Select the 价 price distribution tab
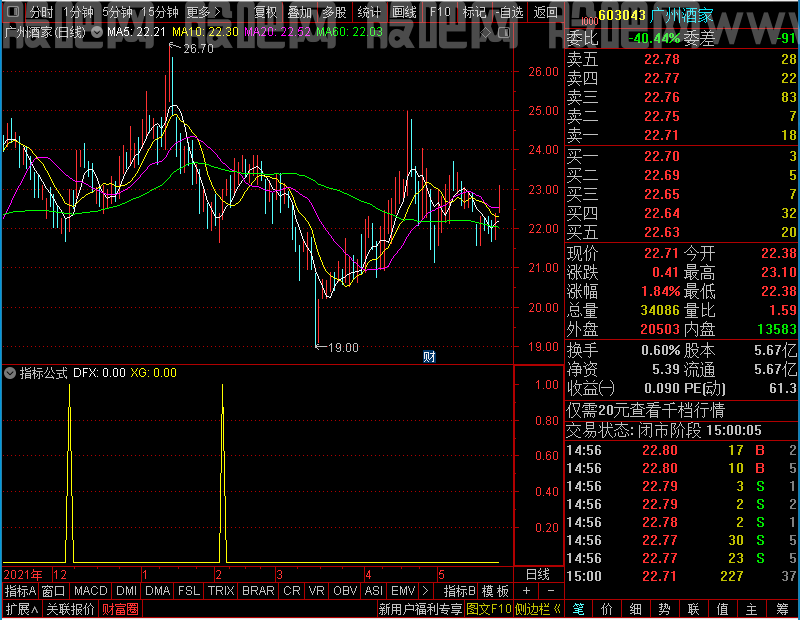Viewport: 800px width, 620px height. point(607,609)
